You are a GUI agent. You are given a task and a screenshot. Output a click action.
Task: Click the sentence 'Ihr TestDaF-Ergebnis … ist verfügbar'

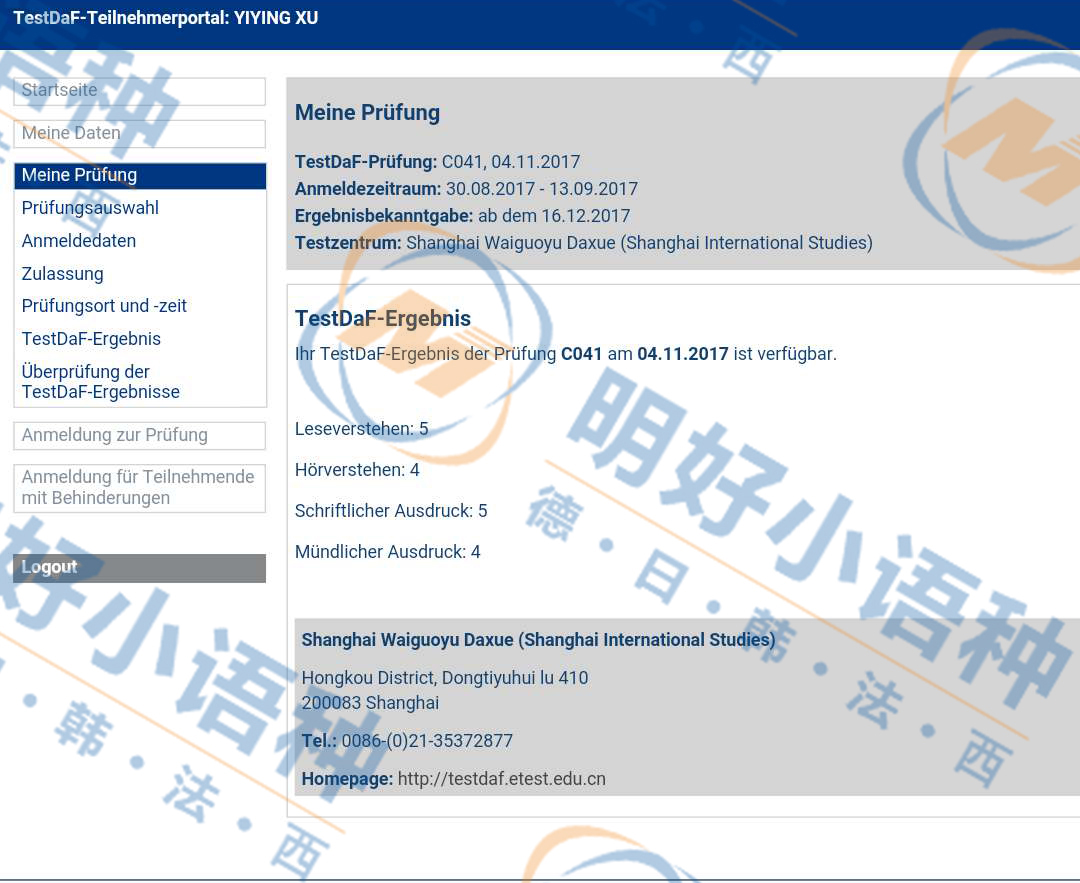pos(565,354)
